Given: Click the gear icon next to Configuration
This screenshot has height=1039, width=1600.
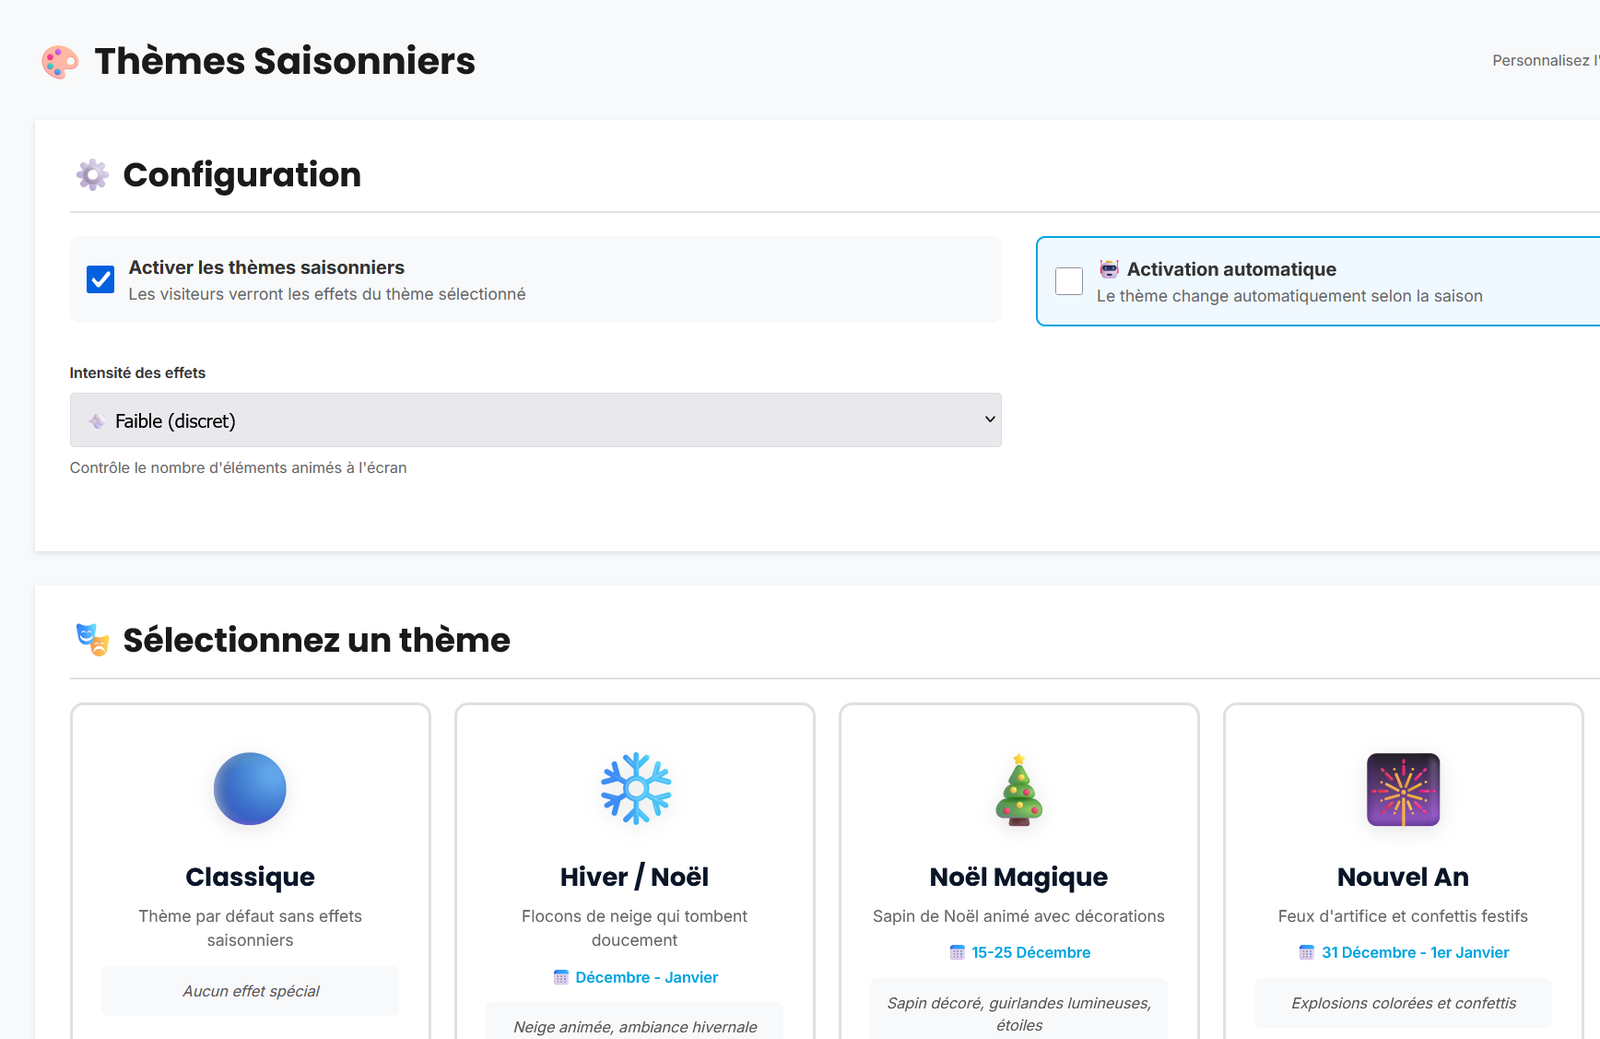Looking at the screenshot, I should coord(92,175).
